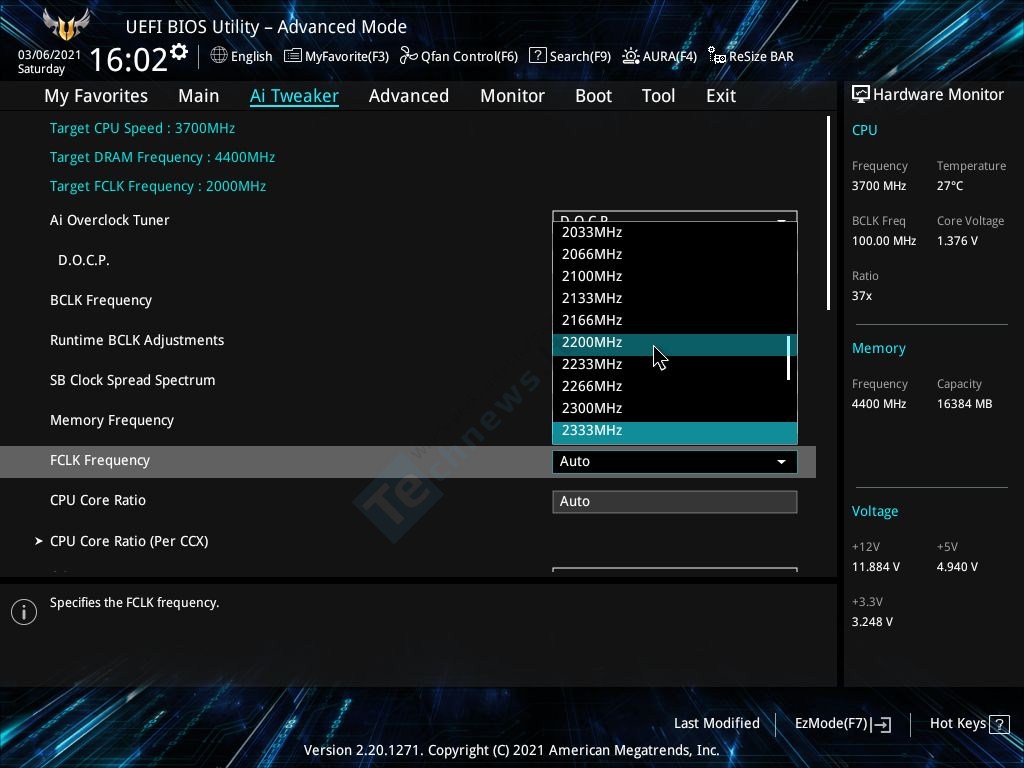The width and height of the screenshot is (1024, 768).
Task: Open Search(F9) tool
Action: pyautogui.click(x=569, y=56)
